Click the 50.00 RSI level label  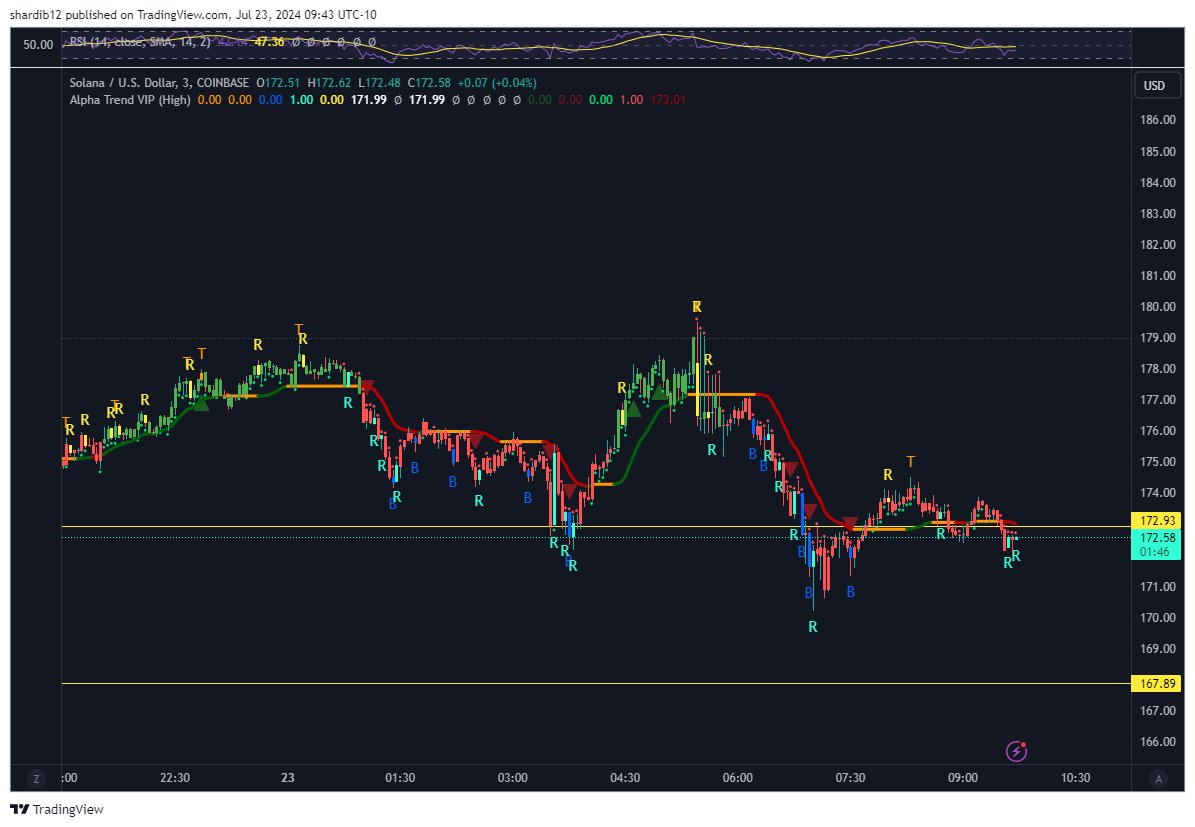click(x=38, y=45)
